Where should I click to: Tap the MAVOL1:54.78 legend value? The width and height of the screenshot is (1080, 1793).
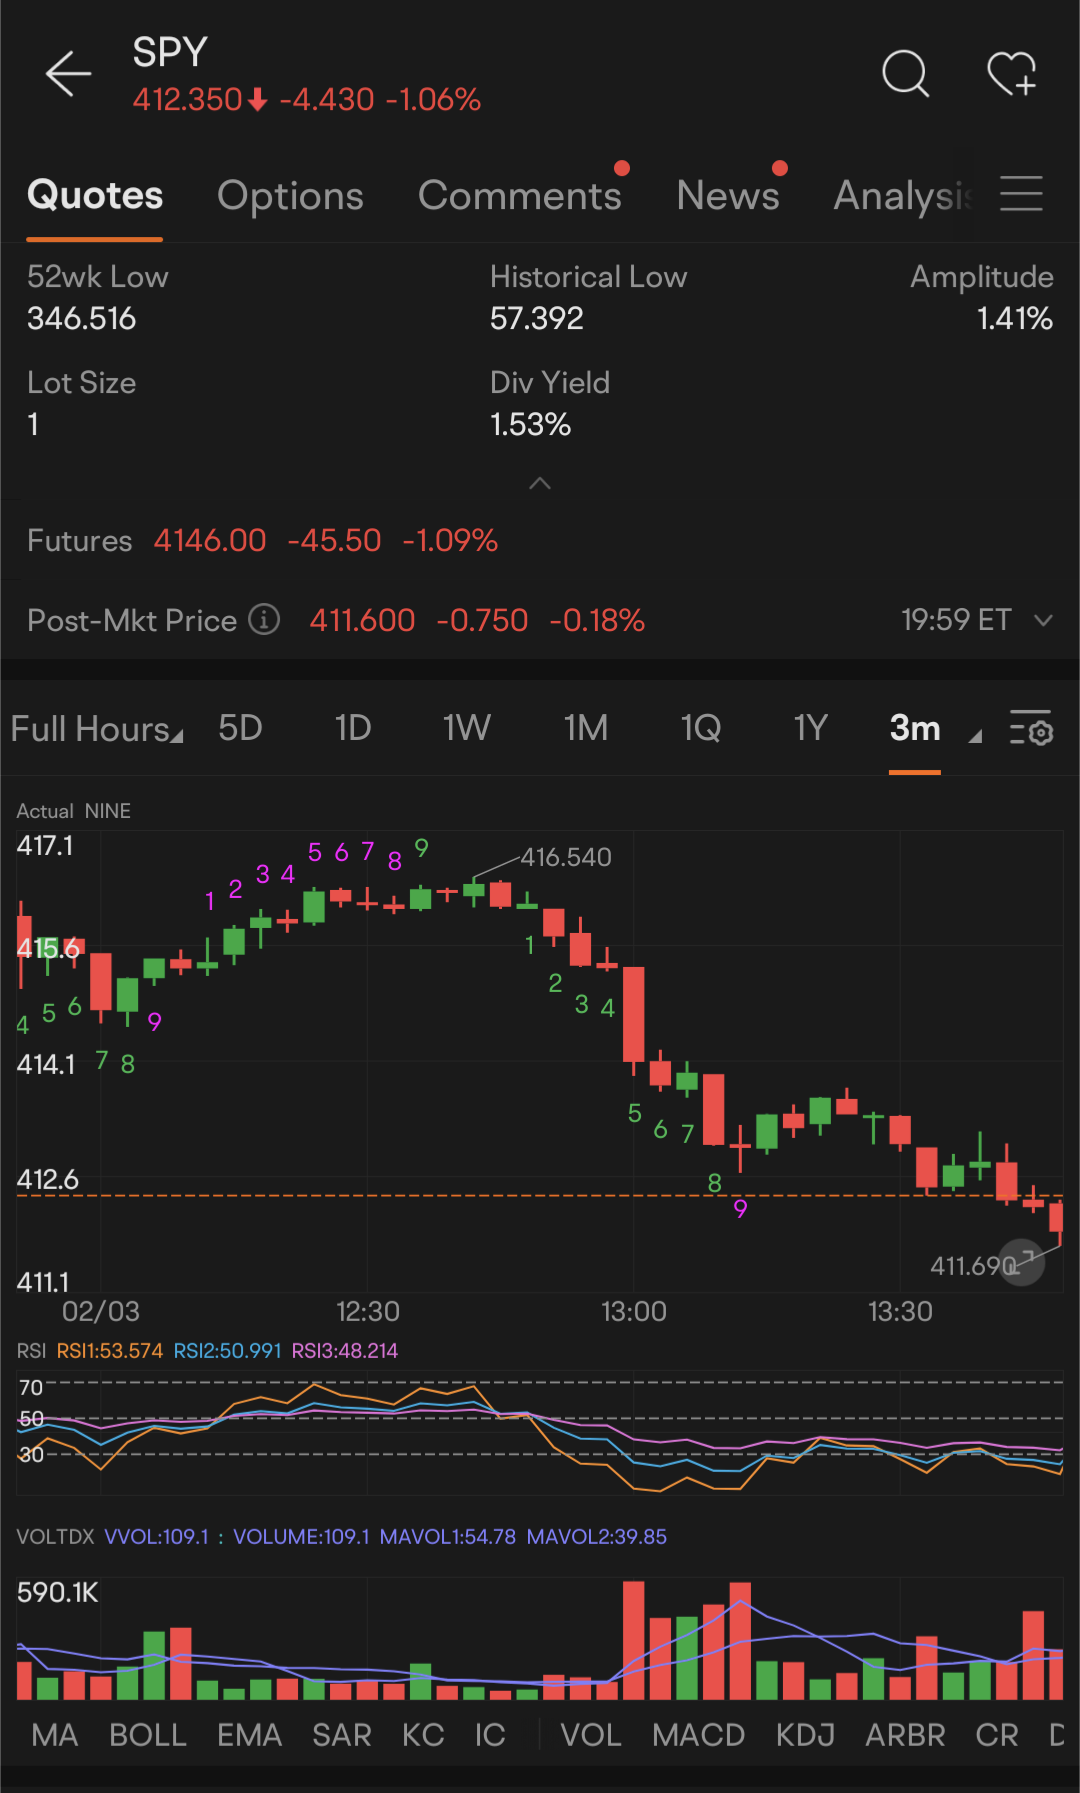(448, 1537)
